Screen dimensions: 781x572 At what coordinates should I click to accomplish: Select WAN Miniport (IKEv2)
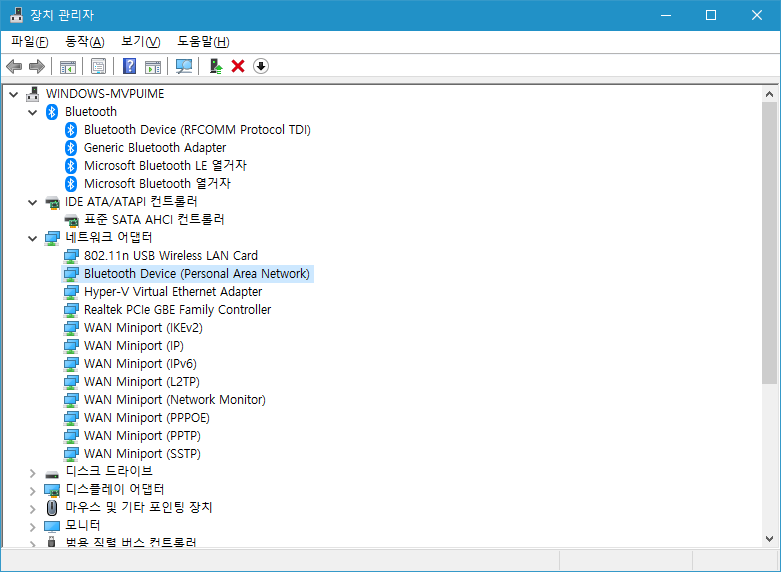pyautogui.click(x=143, y=328)
